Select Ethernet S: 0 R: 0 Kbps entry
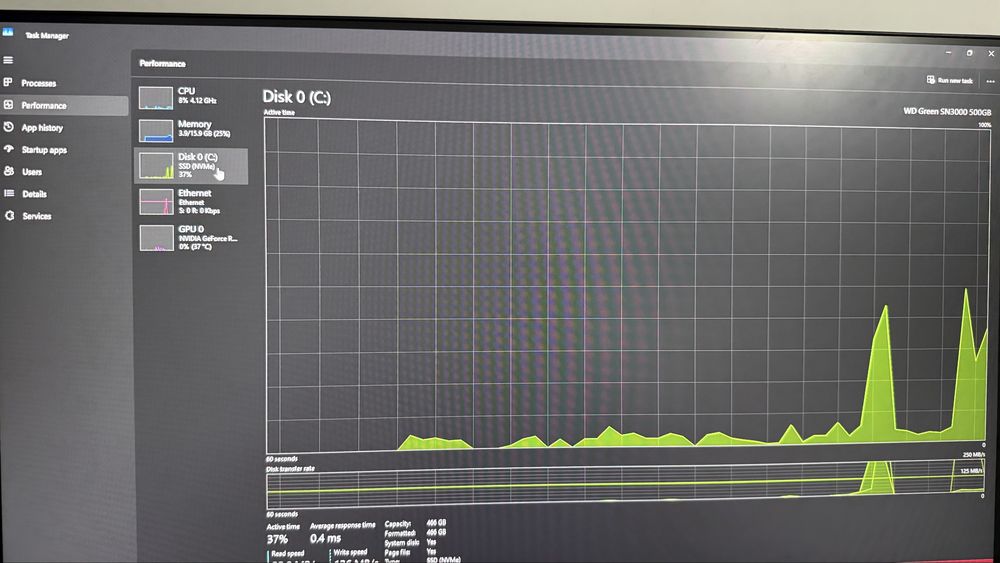The height and width of the screenshot is (563, 1000). point(191,201)
